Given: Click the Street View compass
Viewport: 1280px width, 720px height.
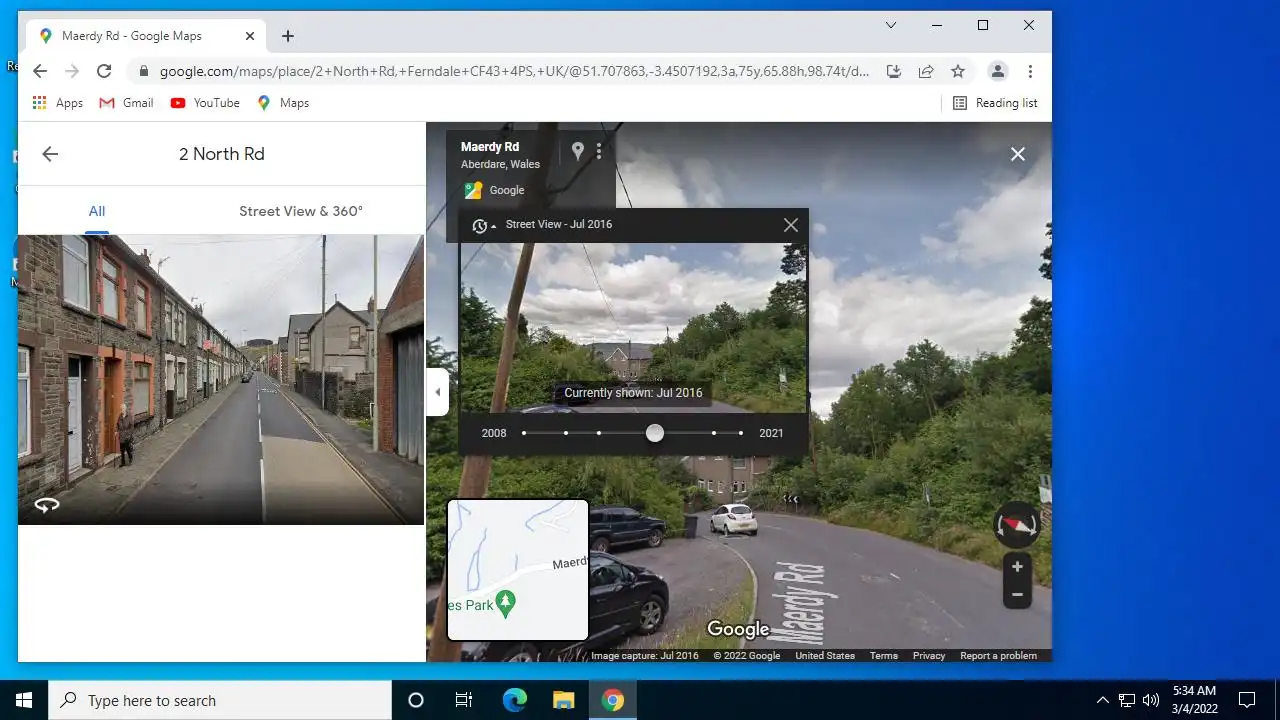Looking at the screenshot, I should tap(1017, 524).
